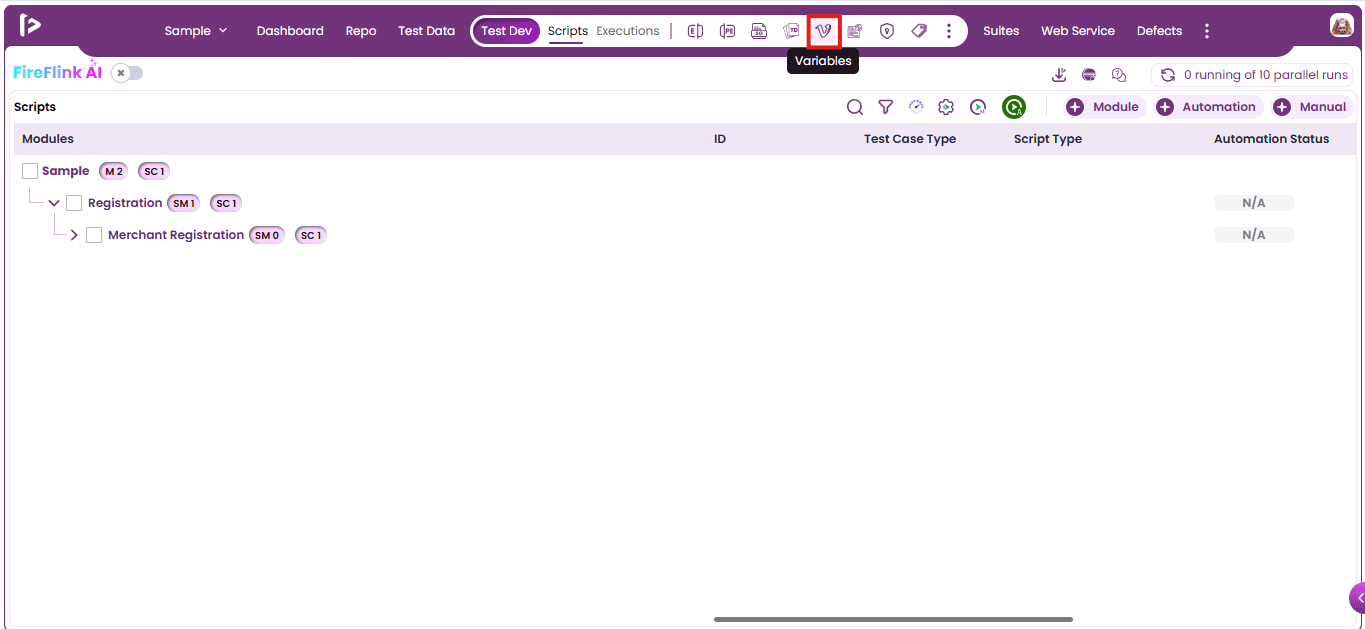The image size is (1365, 629).
Task: Click the speedometer gauge icon in Scripts bar
Action: pos(916,107)
